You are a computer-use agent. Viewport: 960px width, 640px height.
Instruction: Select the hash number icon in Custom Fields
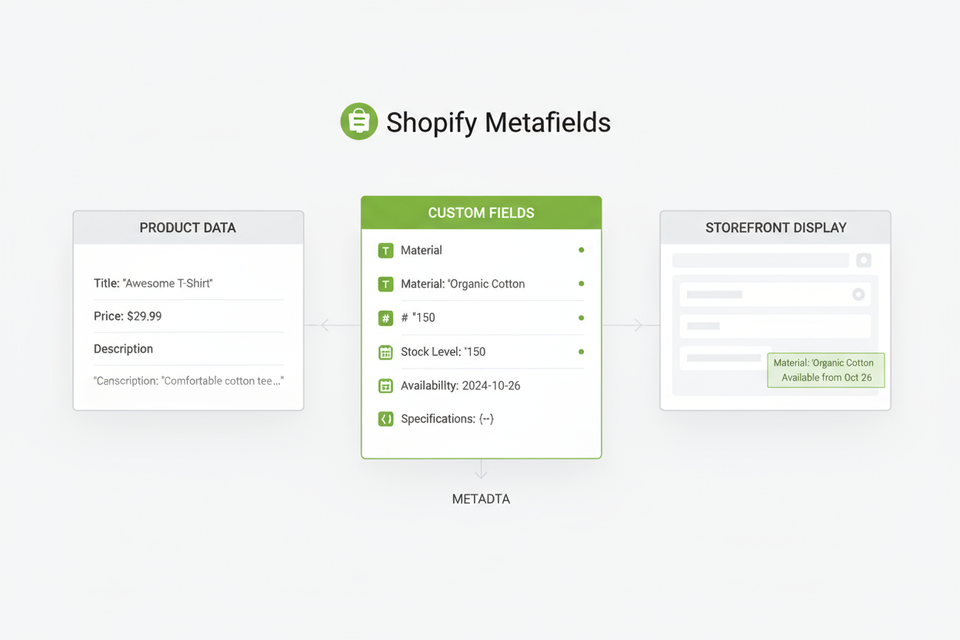[386, 318]
